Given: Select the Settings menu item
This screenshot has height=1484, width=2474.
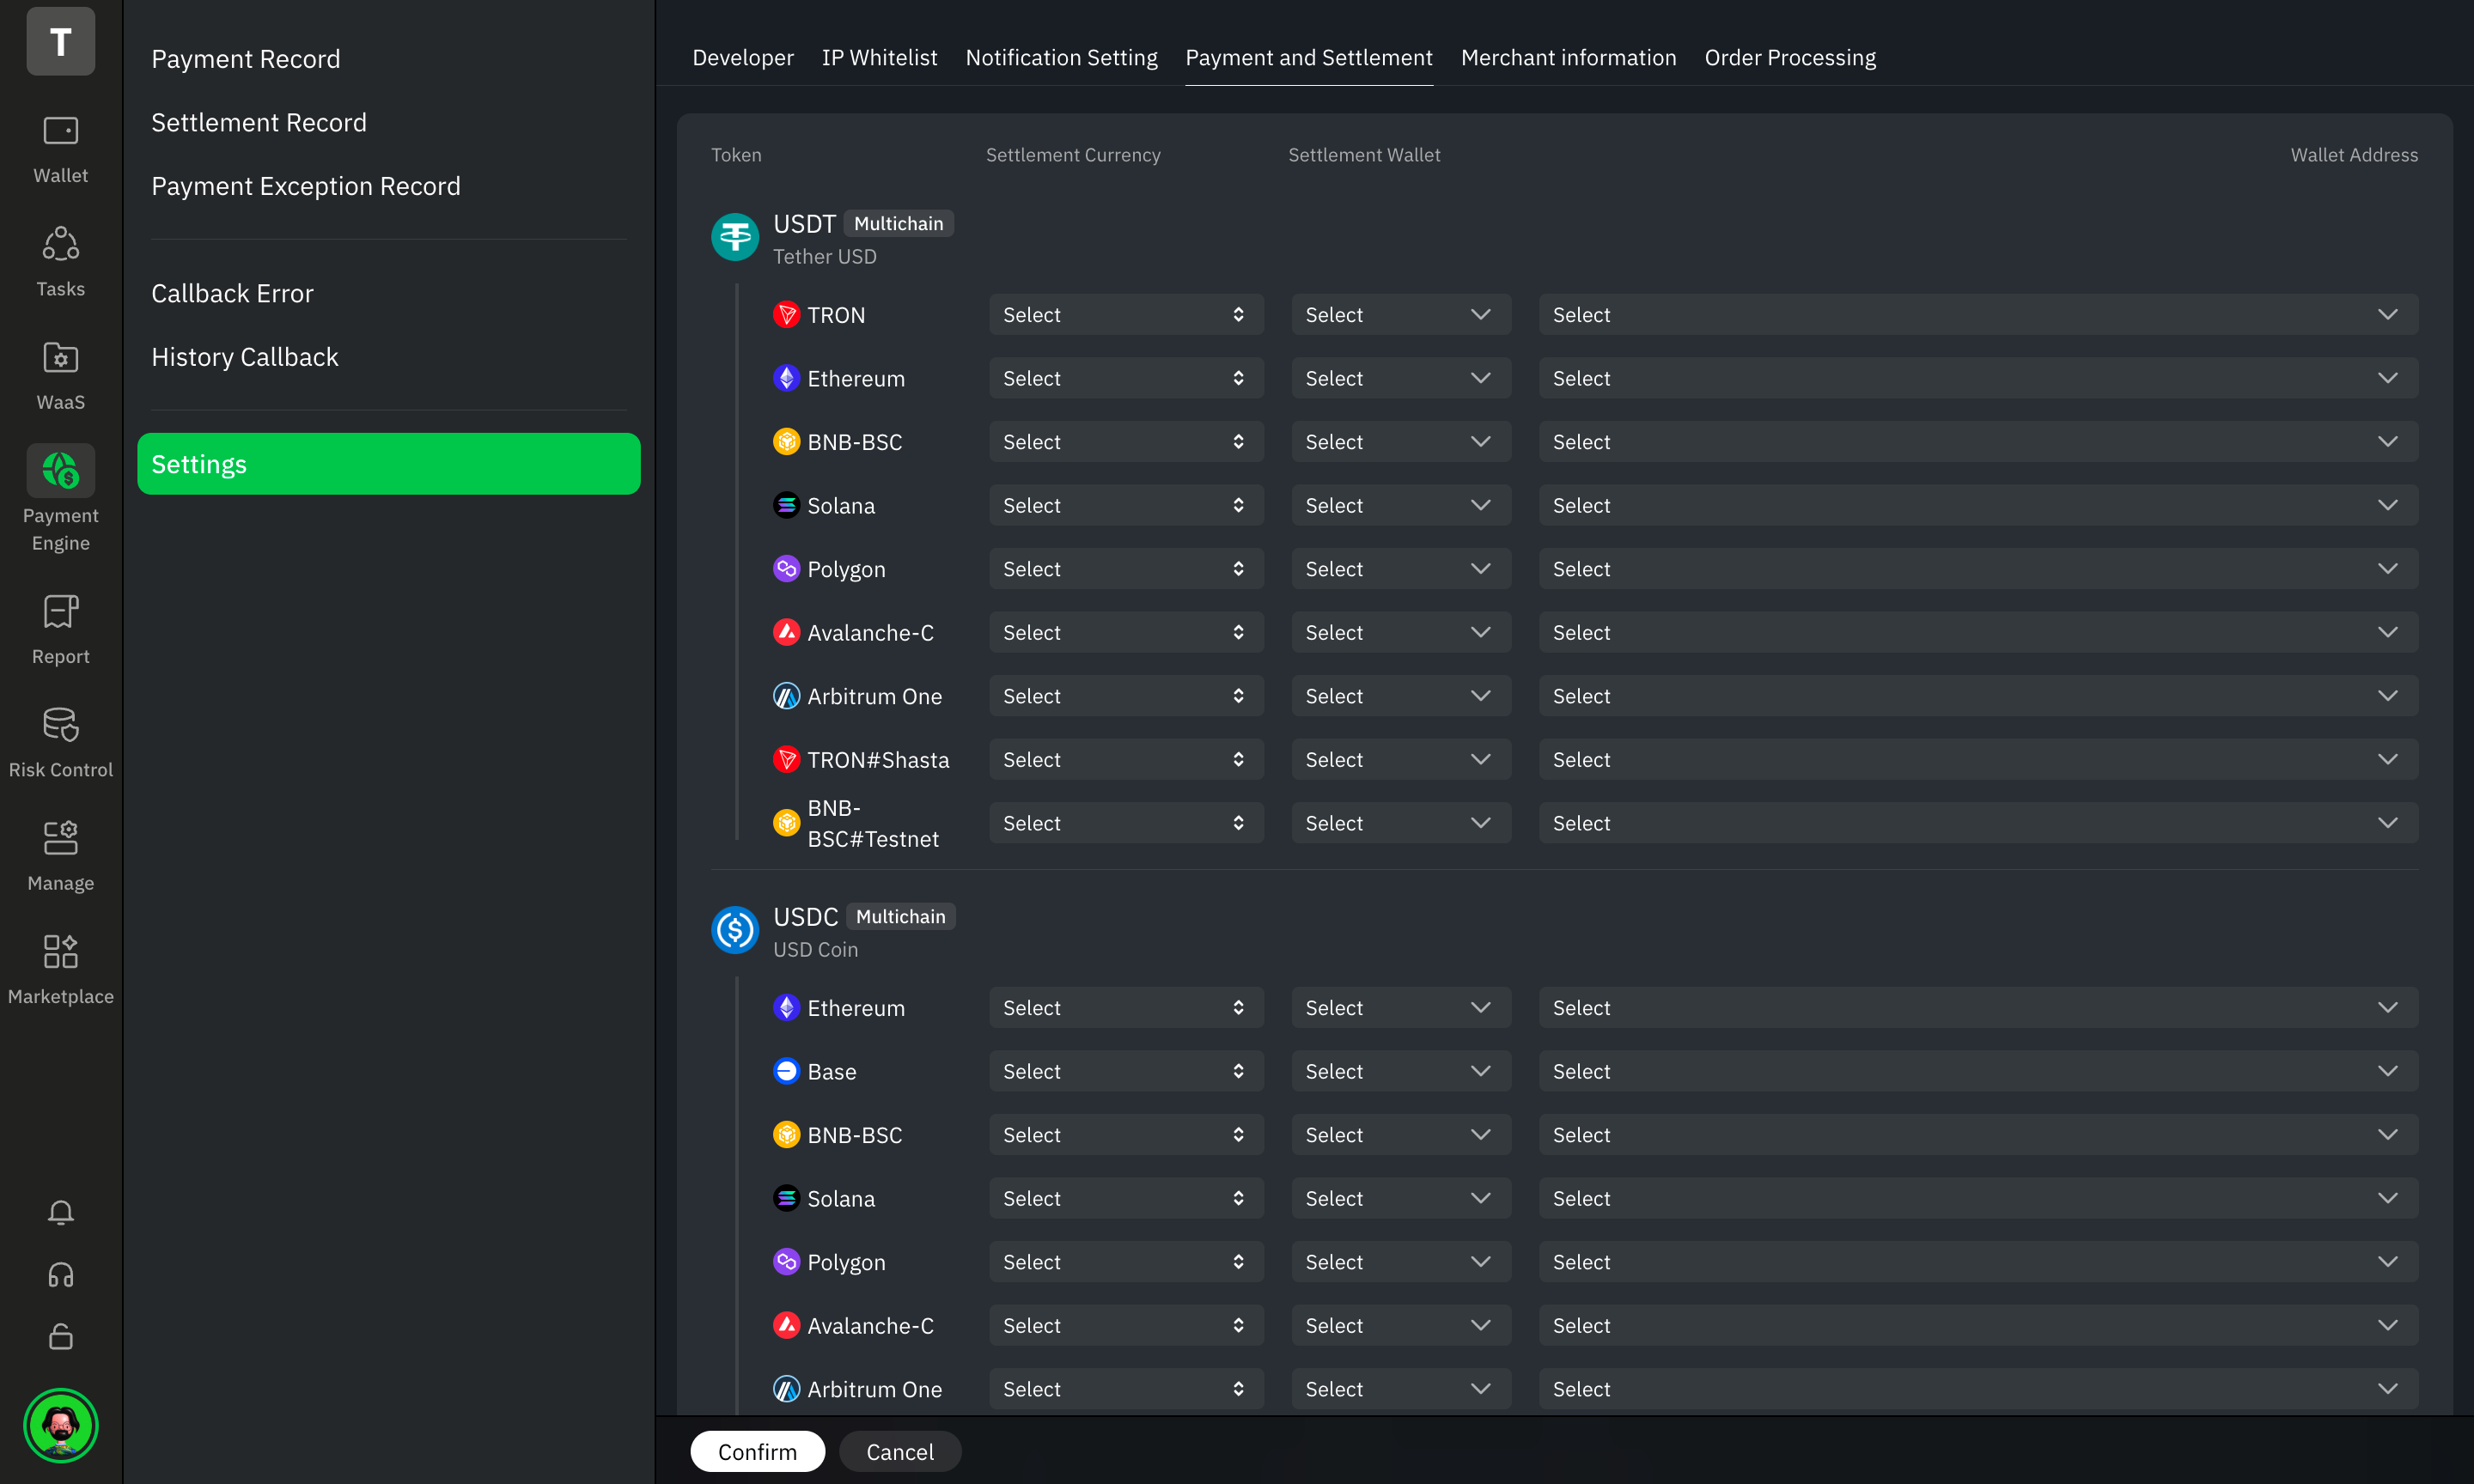Looking at the screenshot, I should [x=388, y=464].
